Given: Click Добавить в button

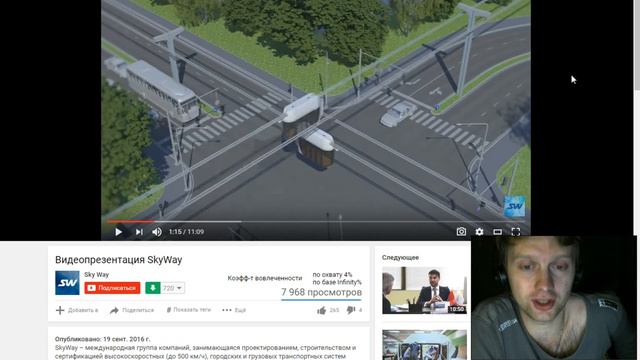Looking at the screenshot, I should (x=77, y=310).
